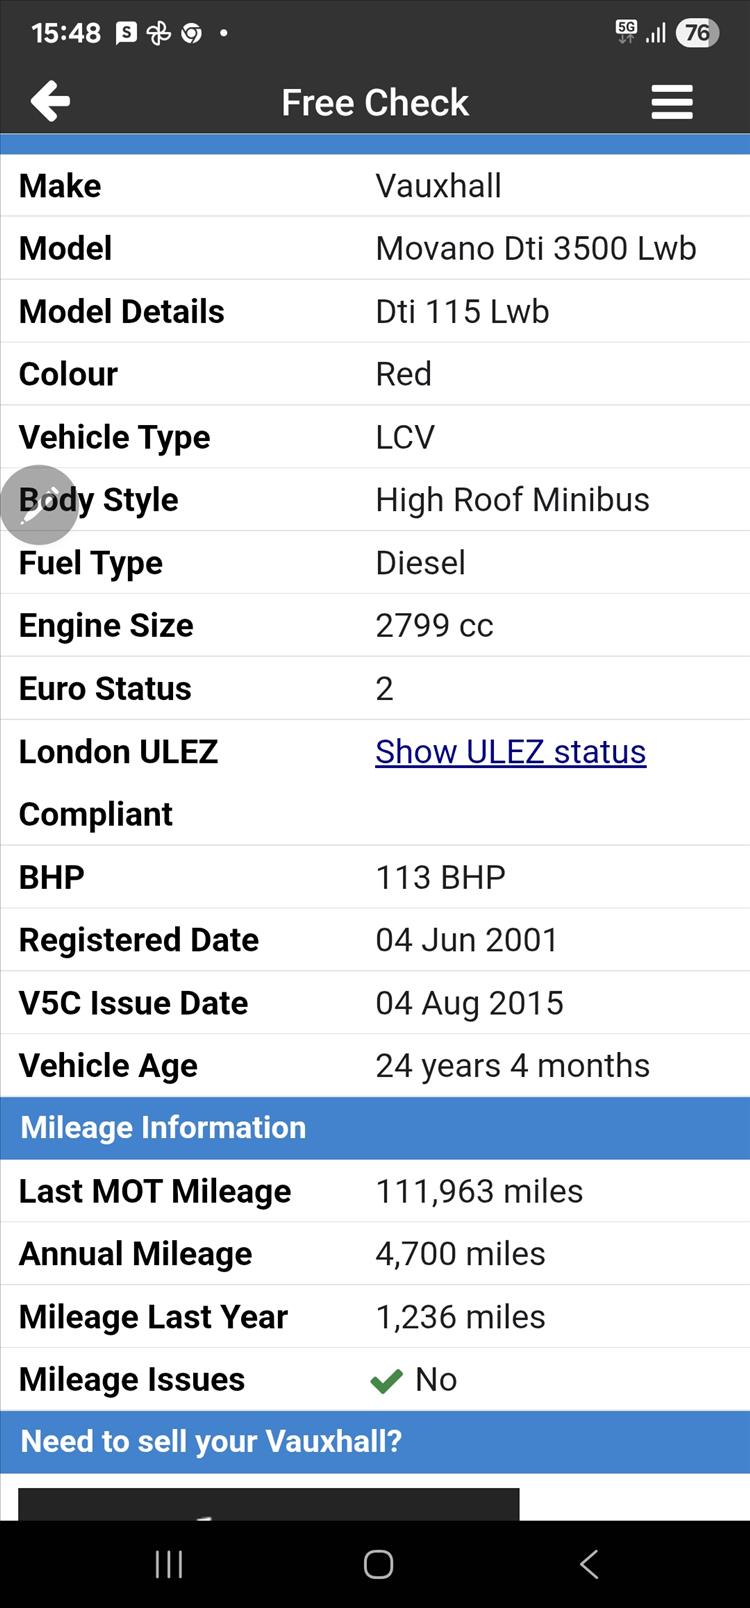Tap the floating pencil edit icon
750x1608 pixels.
pos(38,505)
